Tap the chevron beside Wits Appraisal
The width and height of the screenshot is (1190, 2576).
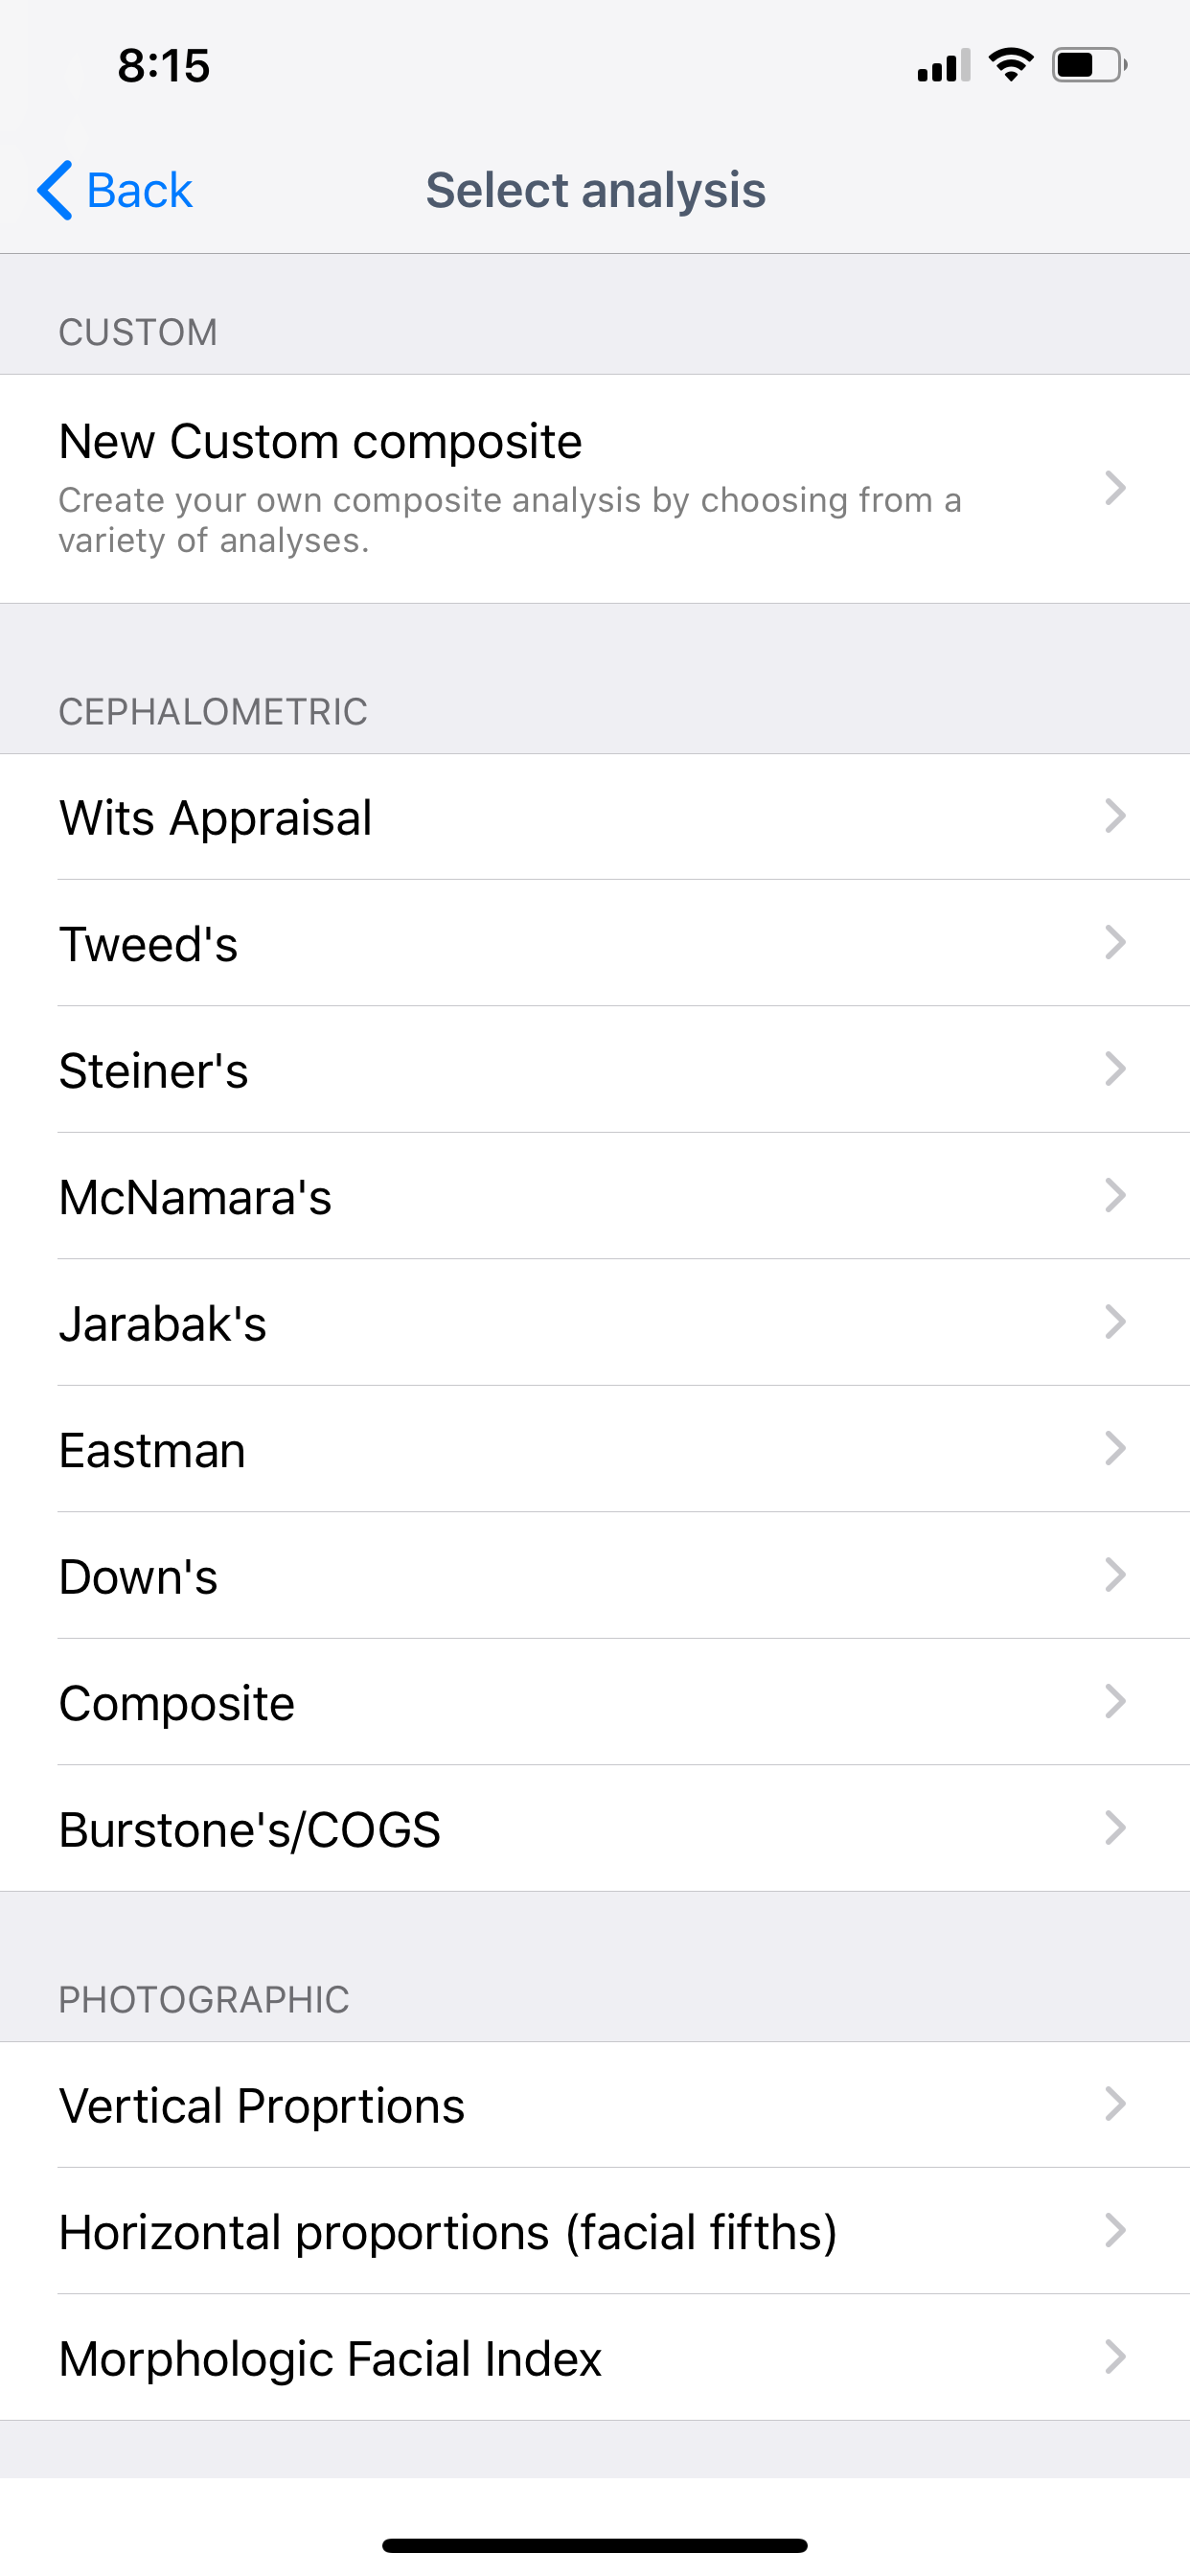(x=1115, y=817)
